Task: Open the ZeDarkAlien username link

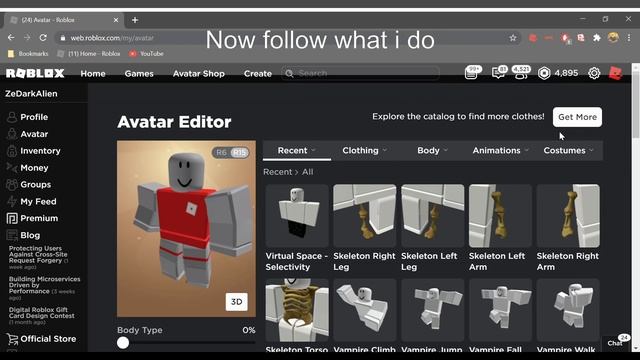Action: coord(31,93)
